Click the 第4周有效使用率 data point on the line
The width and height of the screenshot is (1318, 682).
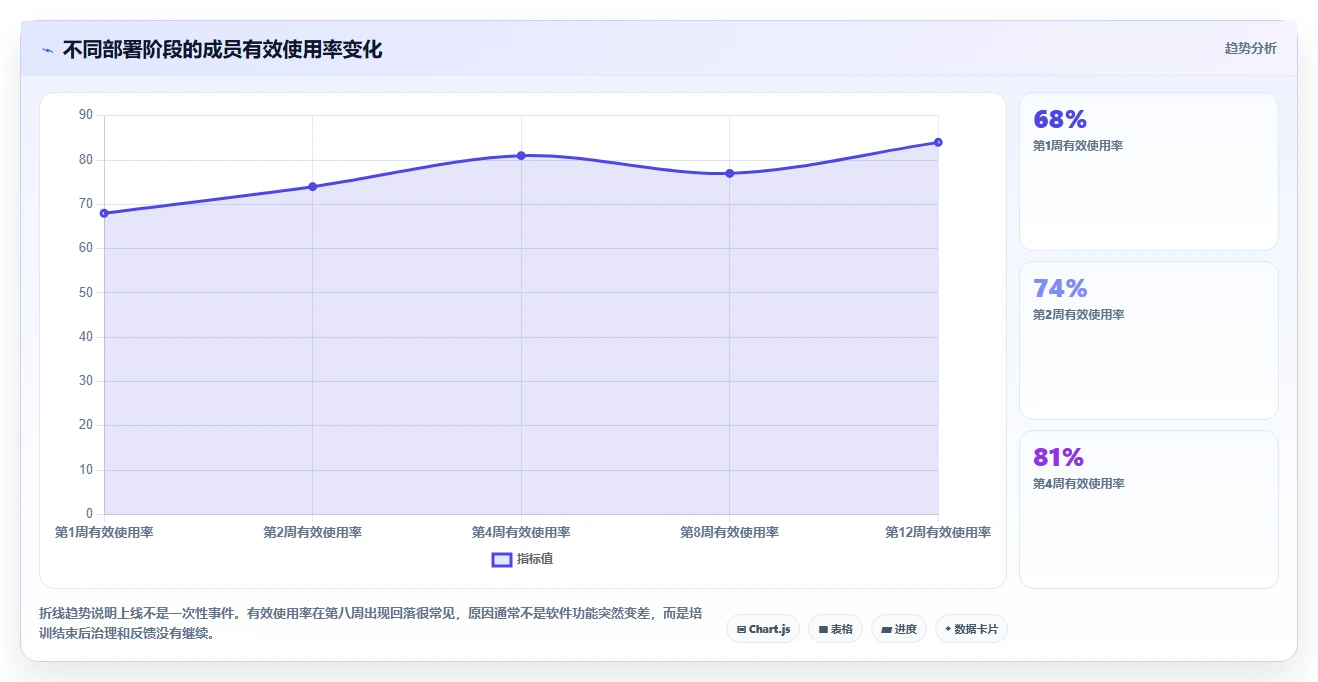521,155
